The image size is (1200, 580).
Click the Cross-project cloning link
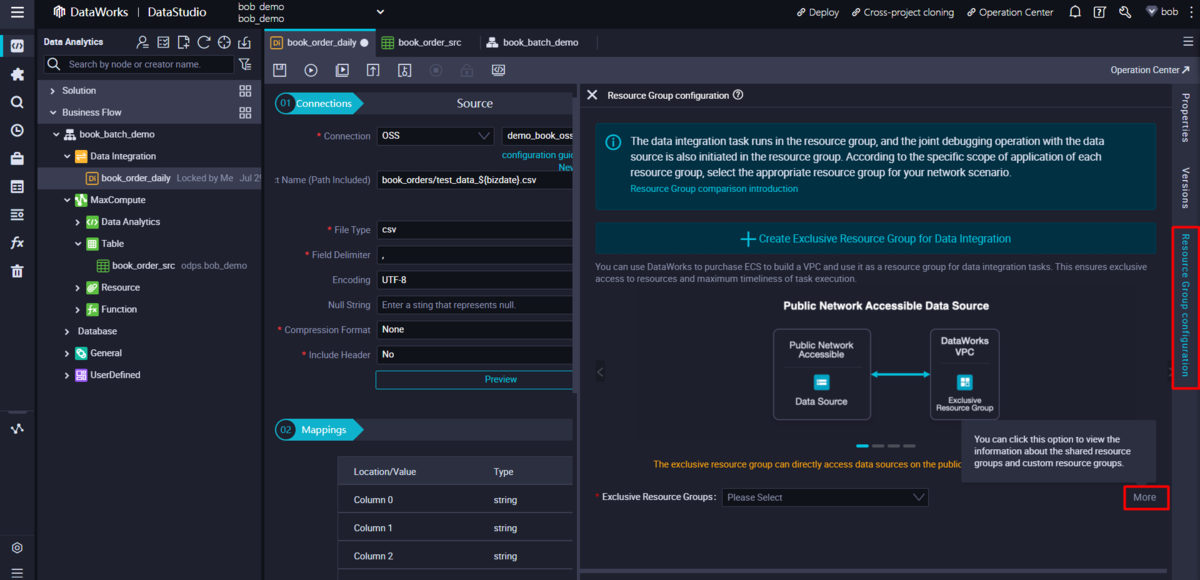click(902, 12)
